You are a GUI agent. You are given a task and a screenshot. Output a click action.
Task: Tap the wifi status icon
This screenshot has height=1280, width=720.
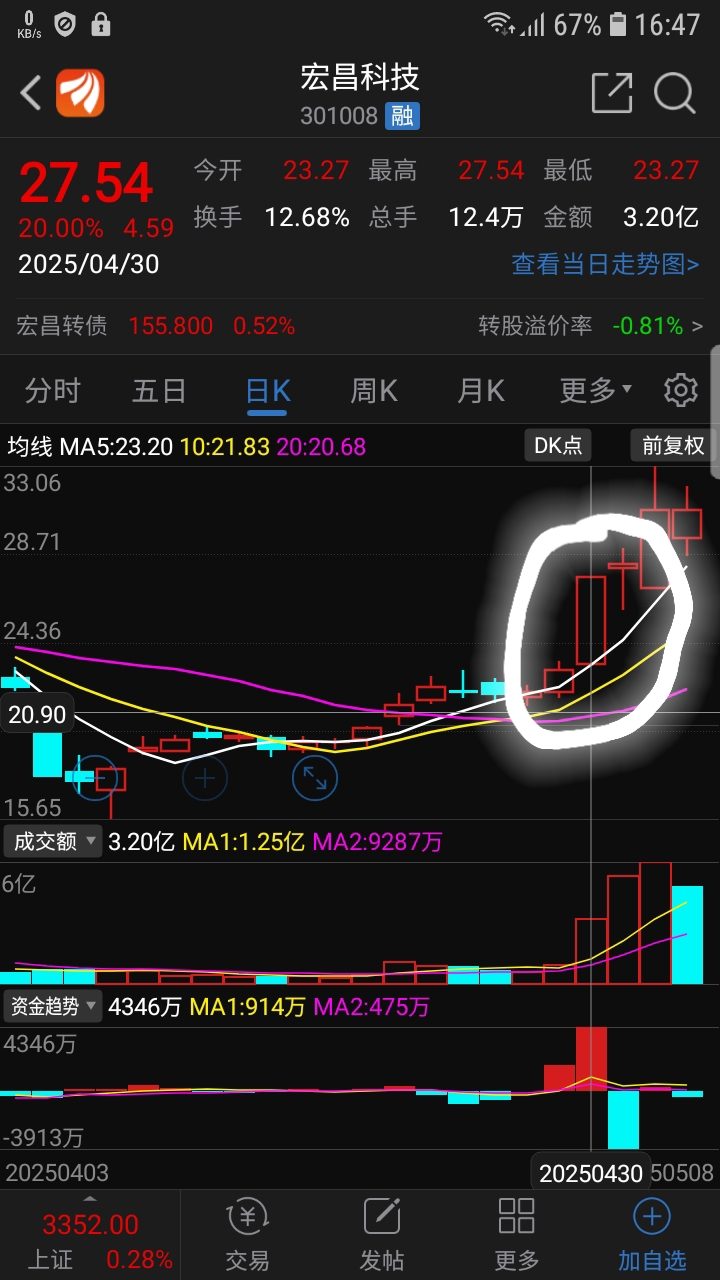tap(497, 23)
